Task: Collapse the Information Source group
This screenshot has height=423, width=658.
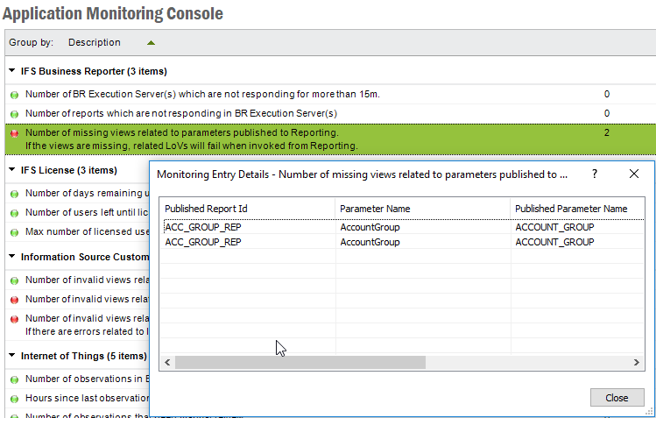Action: click(x=12, y=257)
